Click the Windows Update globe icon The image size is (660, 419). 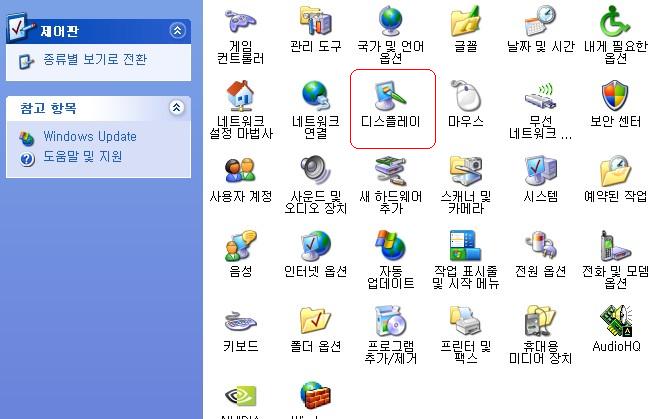point(27,138)
